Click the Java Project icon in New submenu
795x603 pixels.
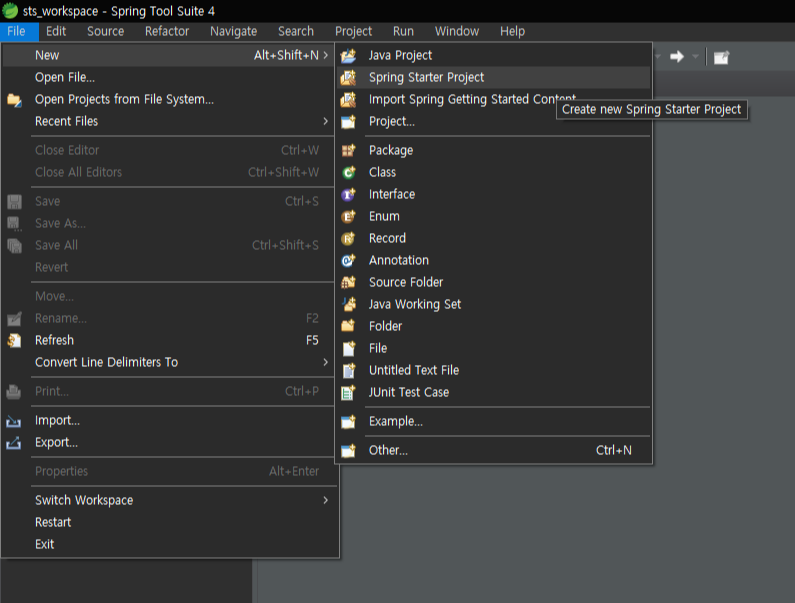click(348, 55)
